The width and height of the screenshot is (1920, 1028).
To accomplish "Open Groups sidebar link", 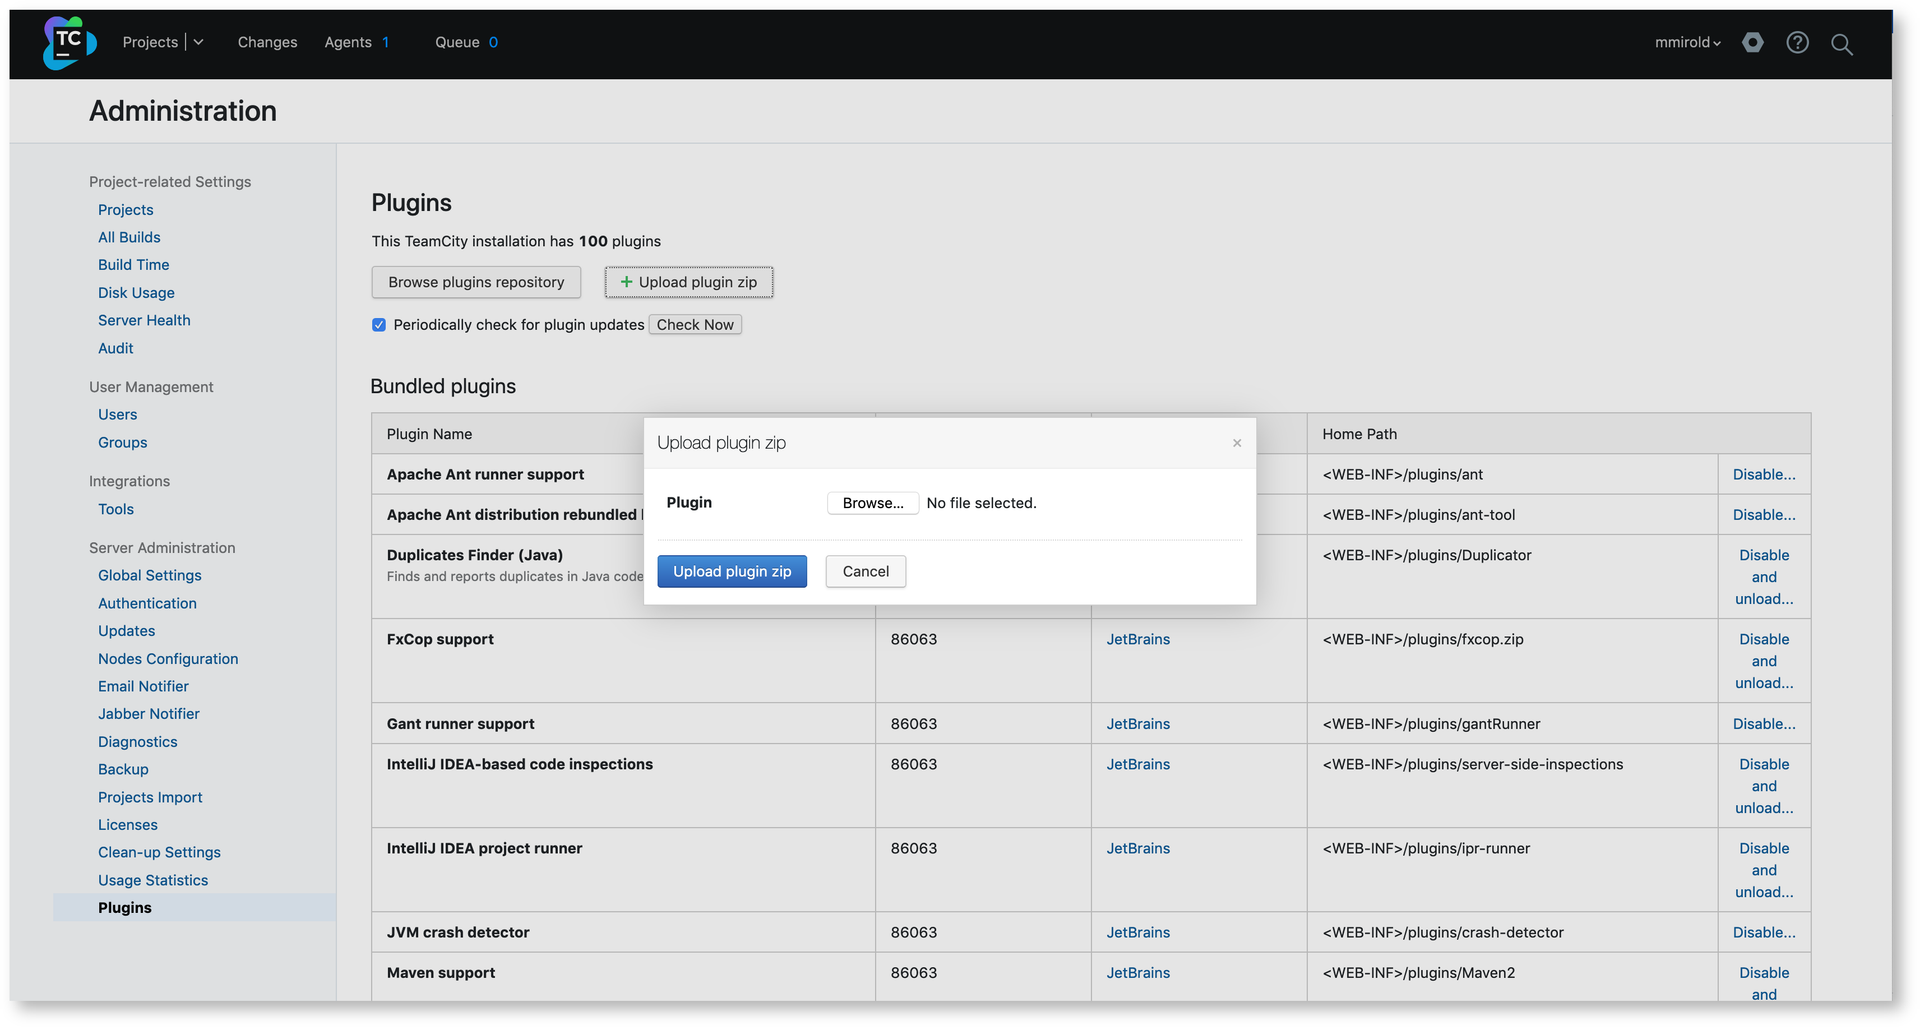I will click(123, 443).
